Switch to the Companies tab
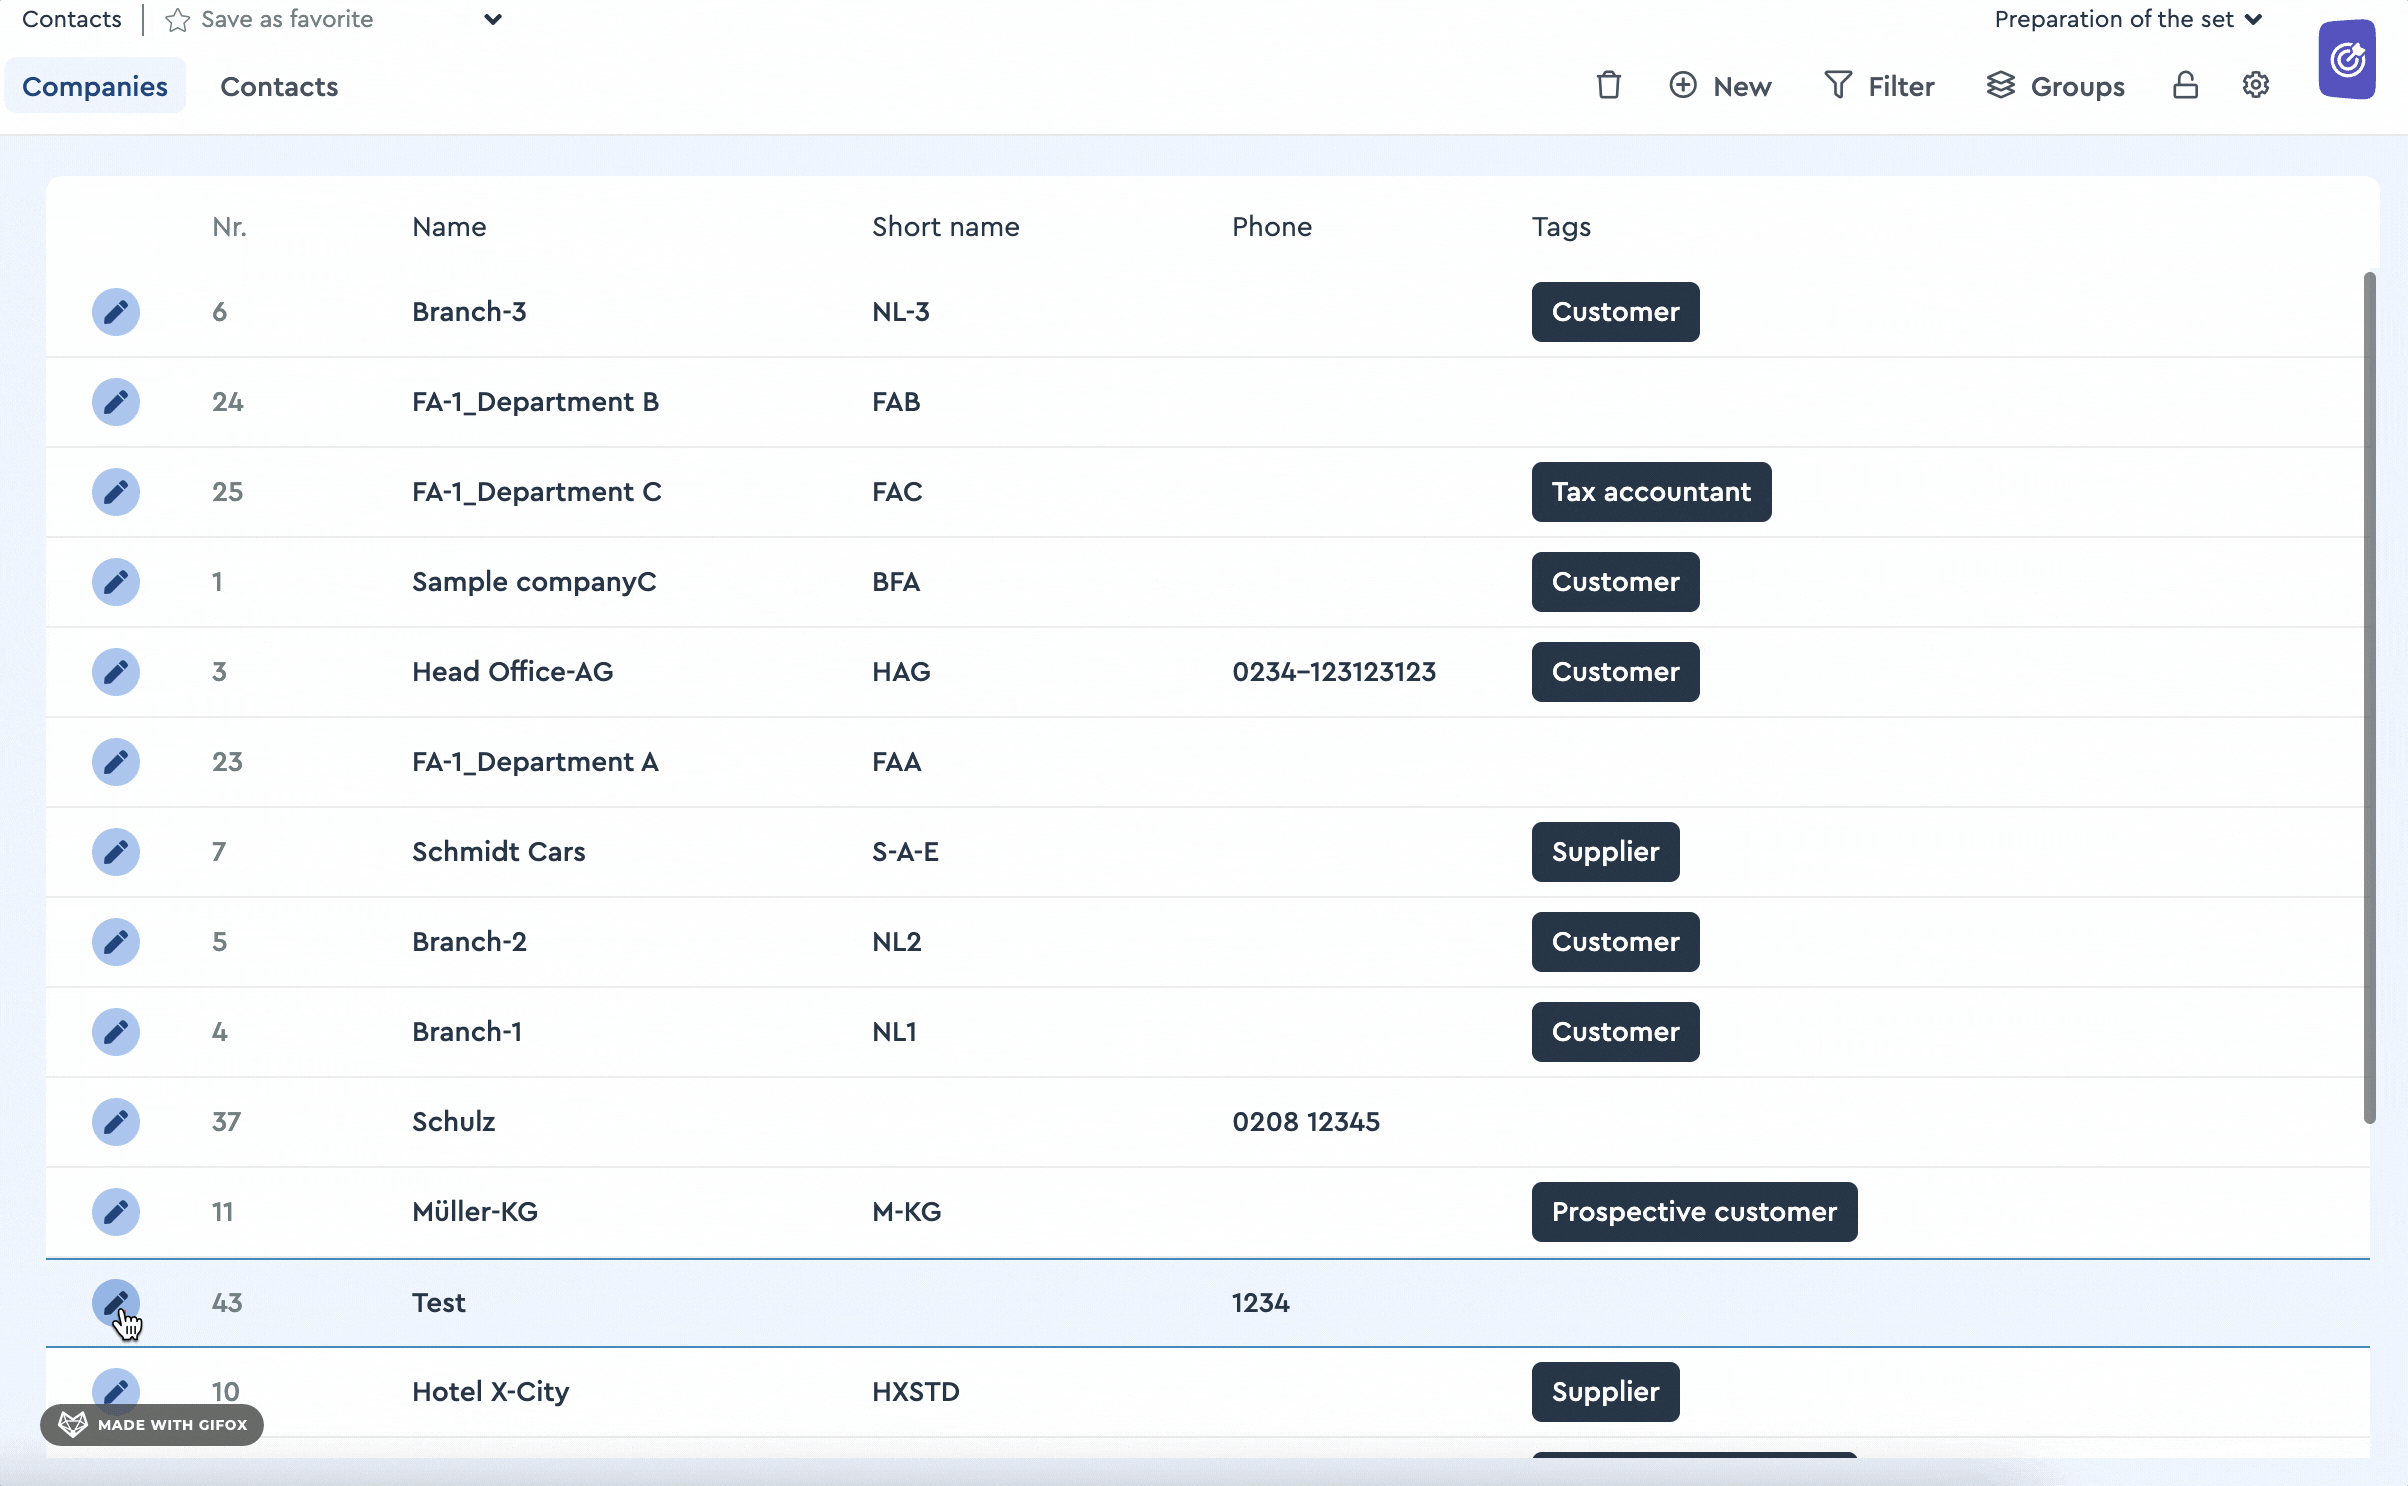The height and width of the screenshot is (1486, 2408). (95, 84)
